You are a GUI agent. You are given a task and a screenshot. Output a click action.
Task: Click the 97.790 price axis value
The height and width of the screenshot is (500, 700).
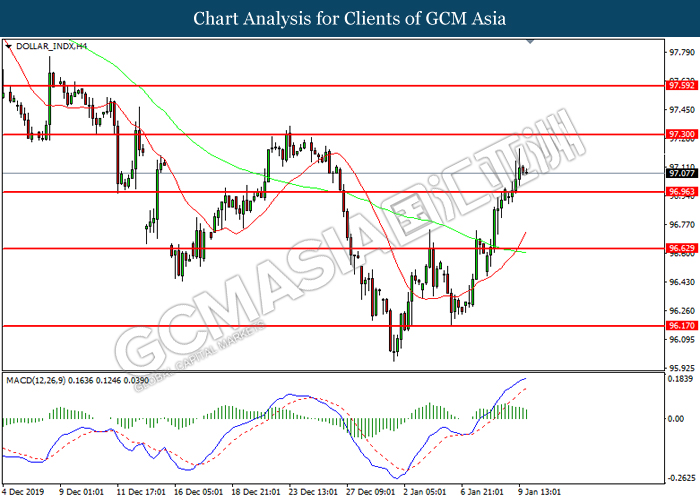682,53
